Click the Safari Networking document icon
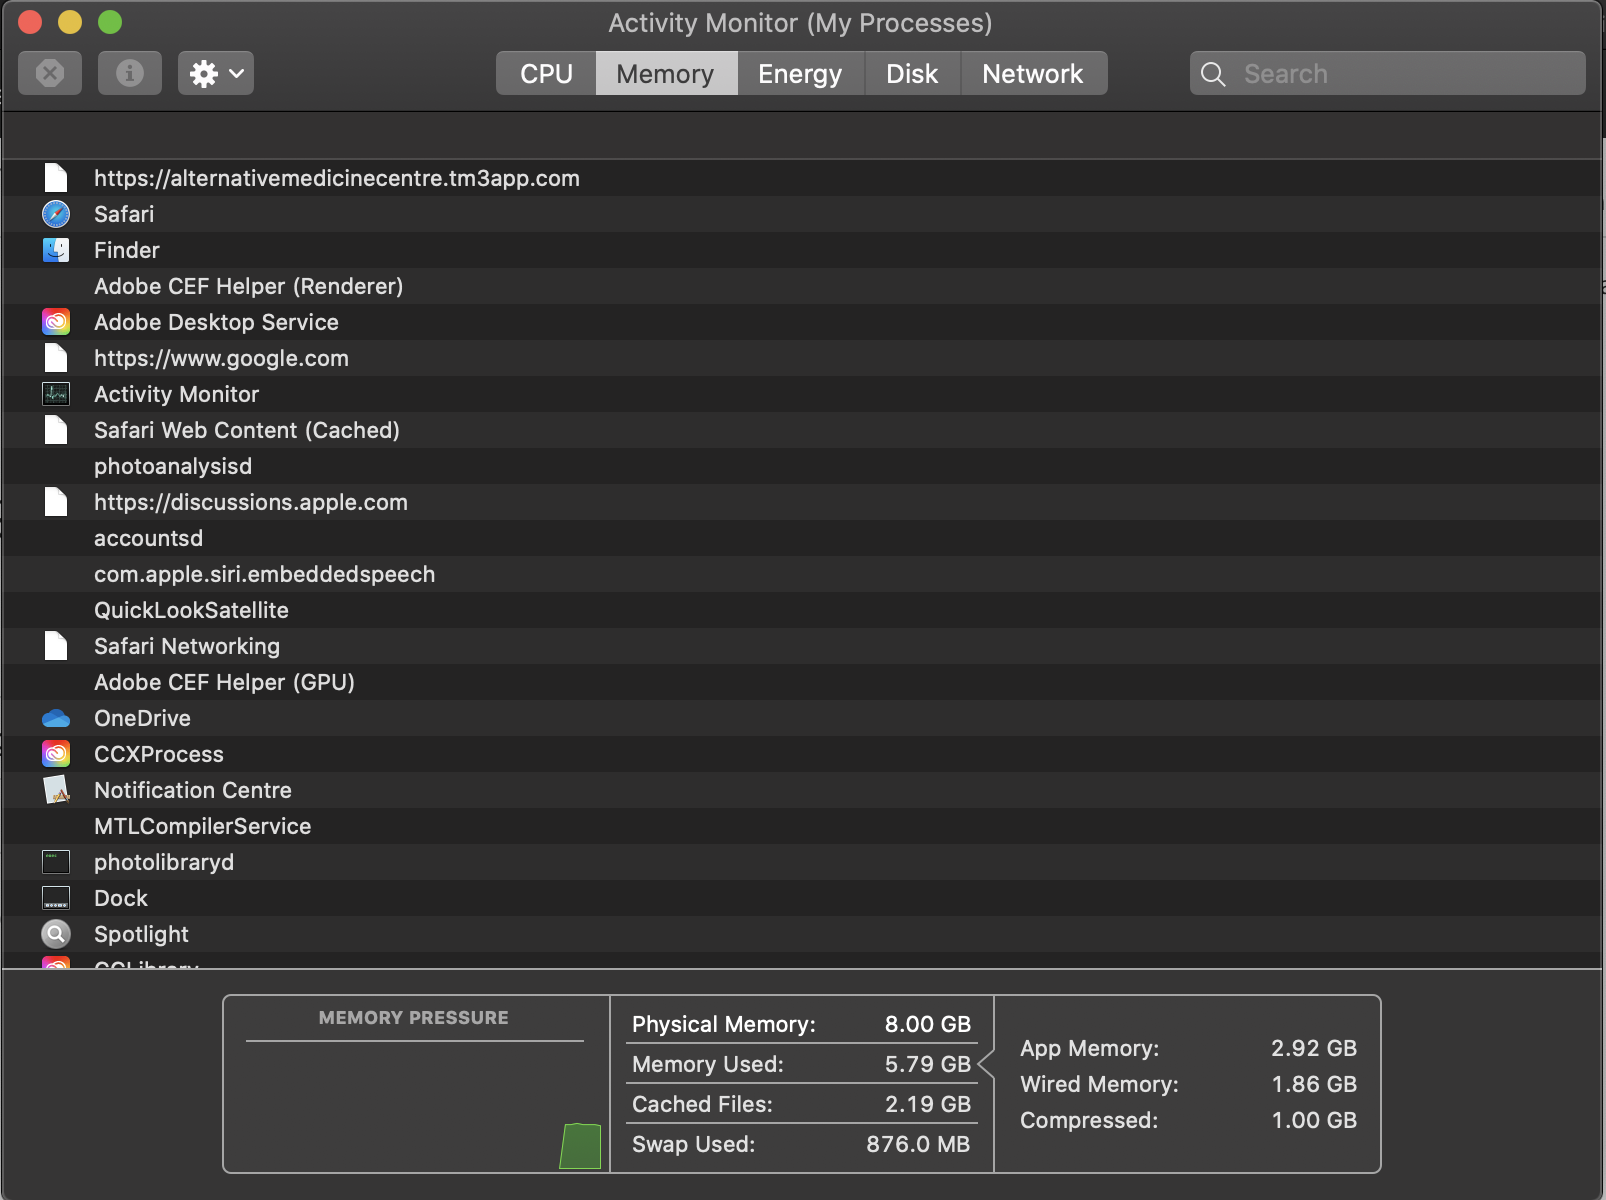The height and width of the screenshot is (1200, 1606). (x=56, y=646)
